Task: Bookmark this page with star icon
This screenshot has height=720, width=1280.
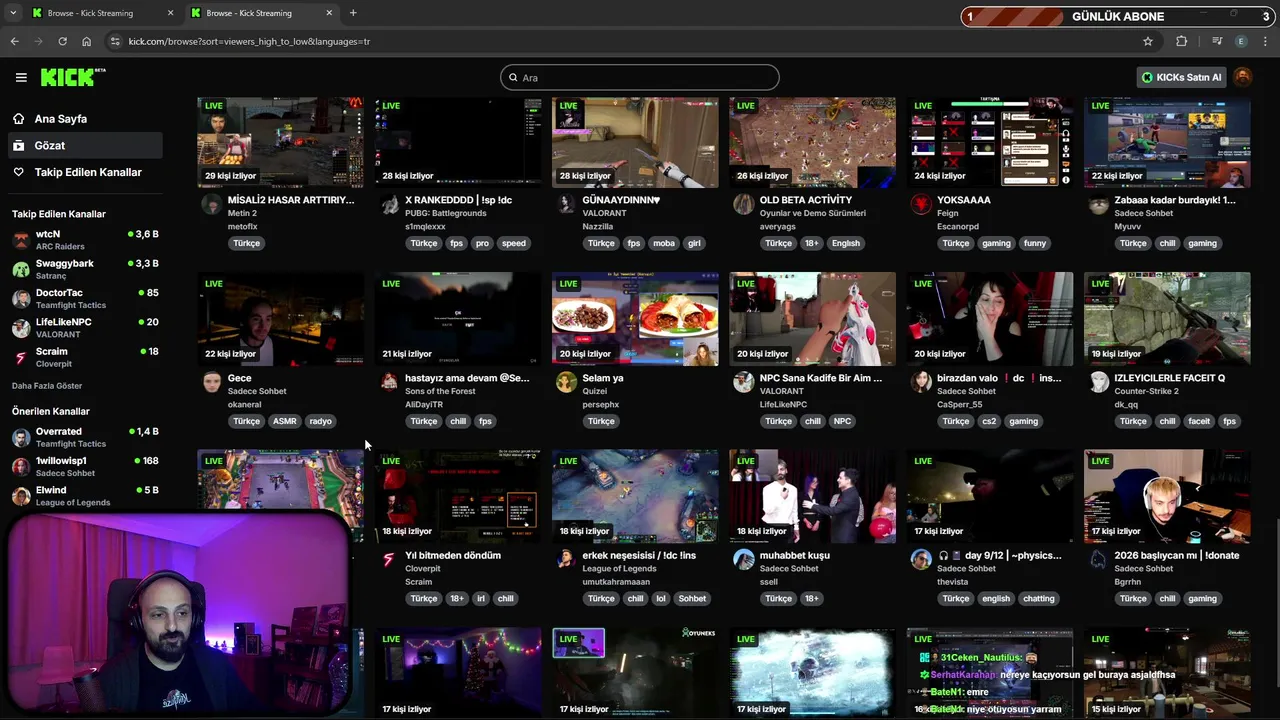Action: [1148, 41]
